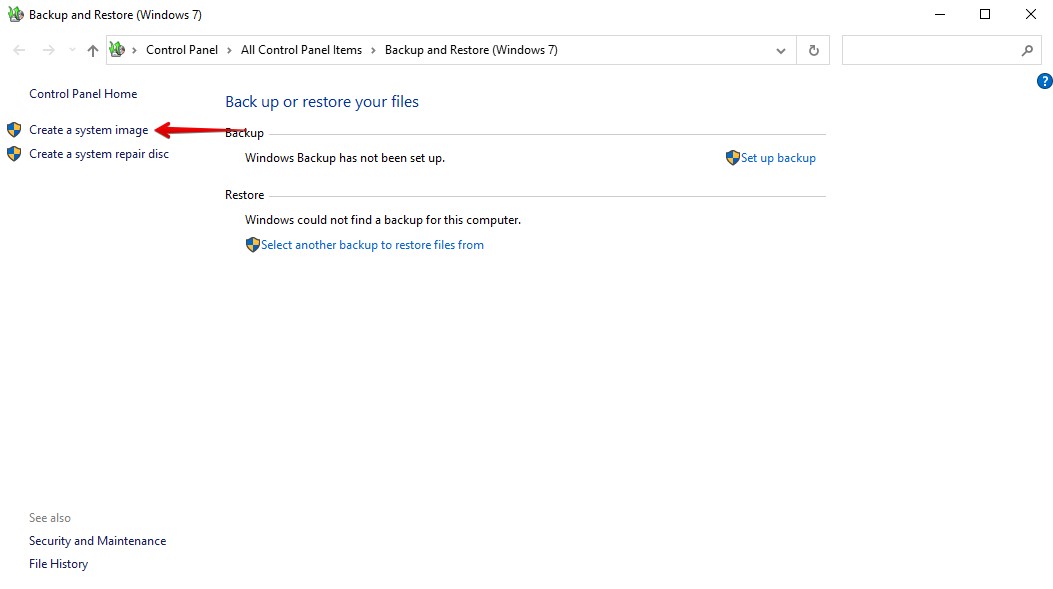Screen dimensions: 1053x589
Task: Close the Backup and Restore window
Action: tap(1031, 14)
